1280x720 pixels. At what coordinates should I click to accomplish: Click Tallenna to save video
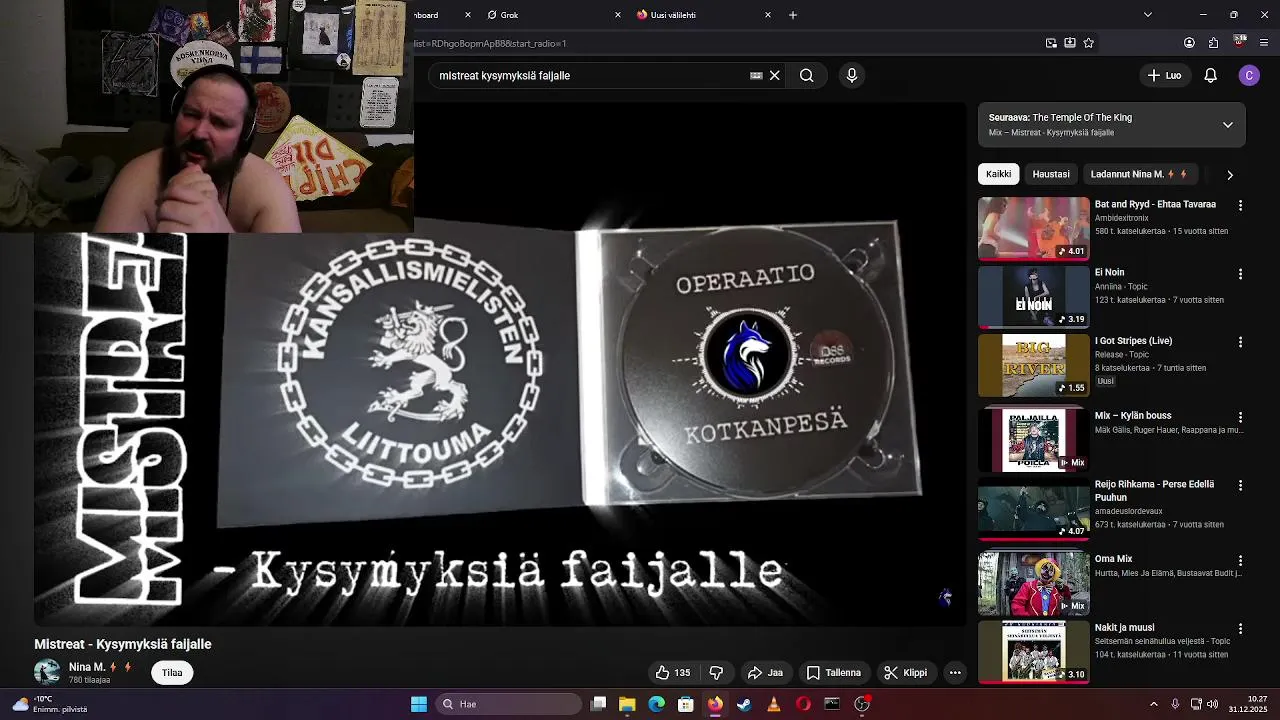click(834, 673)
